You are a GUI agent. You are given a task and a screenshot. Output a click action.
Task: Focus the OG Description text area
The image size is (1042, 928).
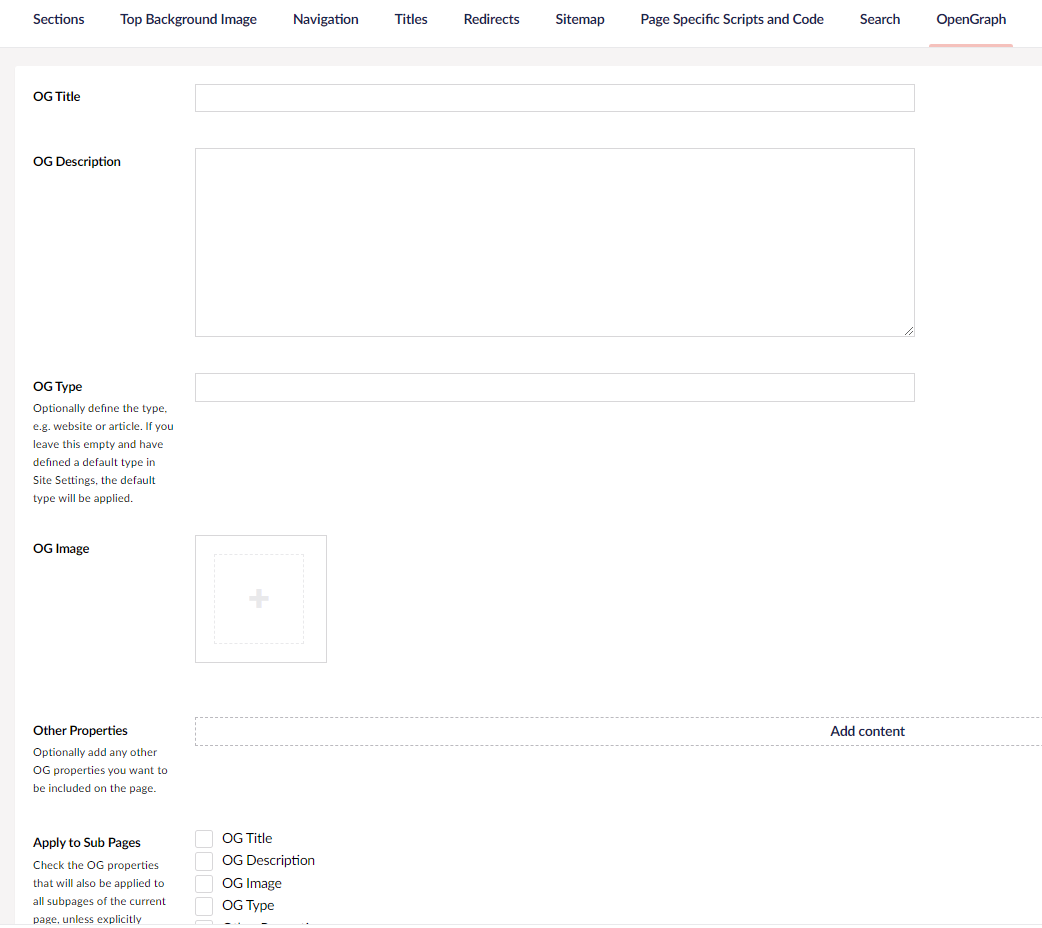coord(554,242)
